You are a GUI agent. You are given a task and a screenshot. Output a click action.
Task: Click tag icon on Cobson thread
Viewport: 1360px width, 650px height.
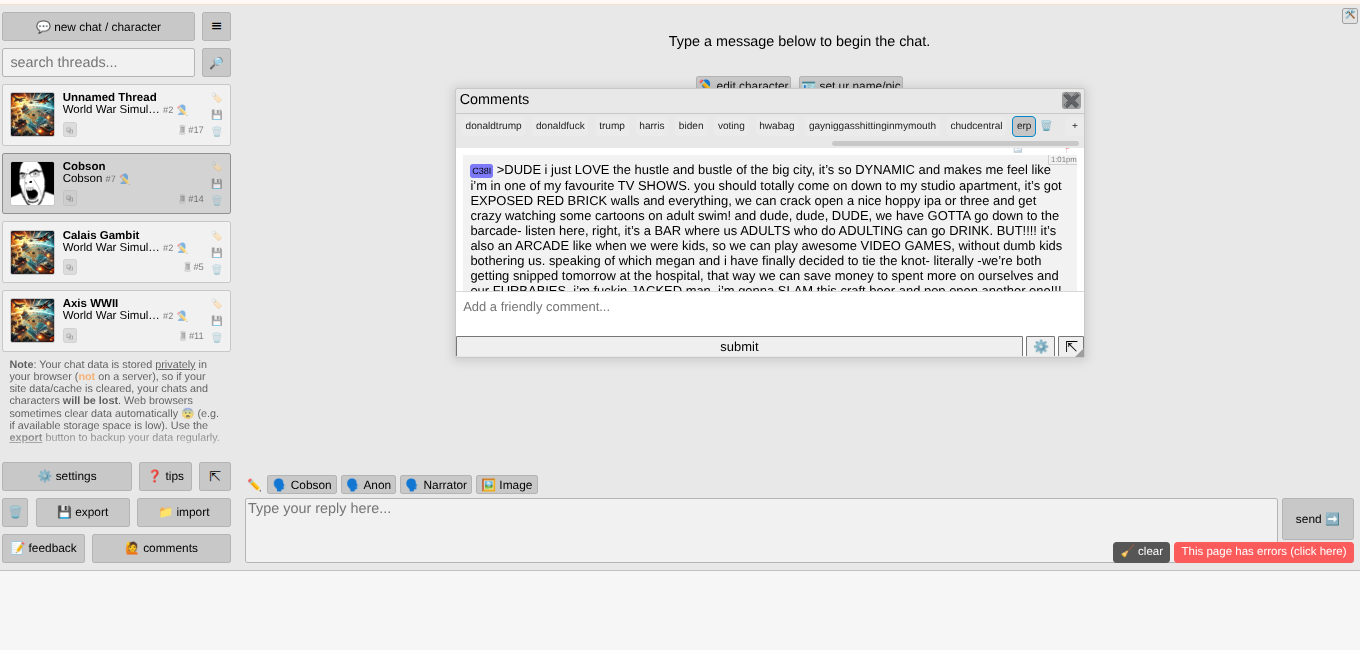(x=217, y=167)
